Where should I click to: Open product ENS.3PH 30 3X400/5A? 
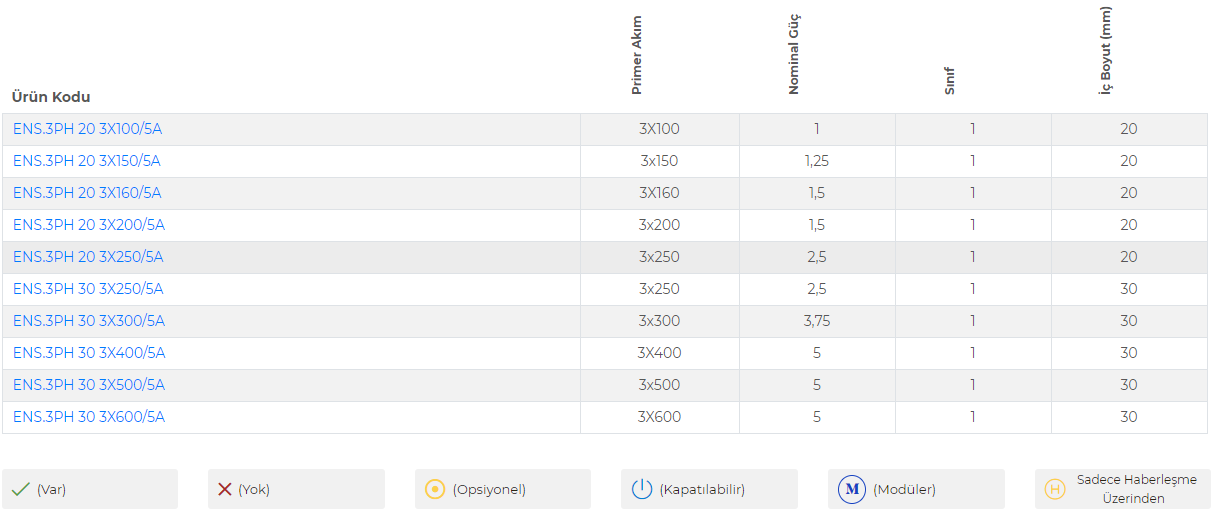89,353
